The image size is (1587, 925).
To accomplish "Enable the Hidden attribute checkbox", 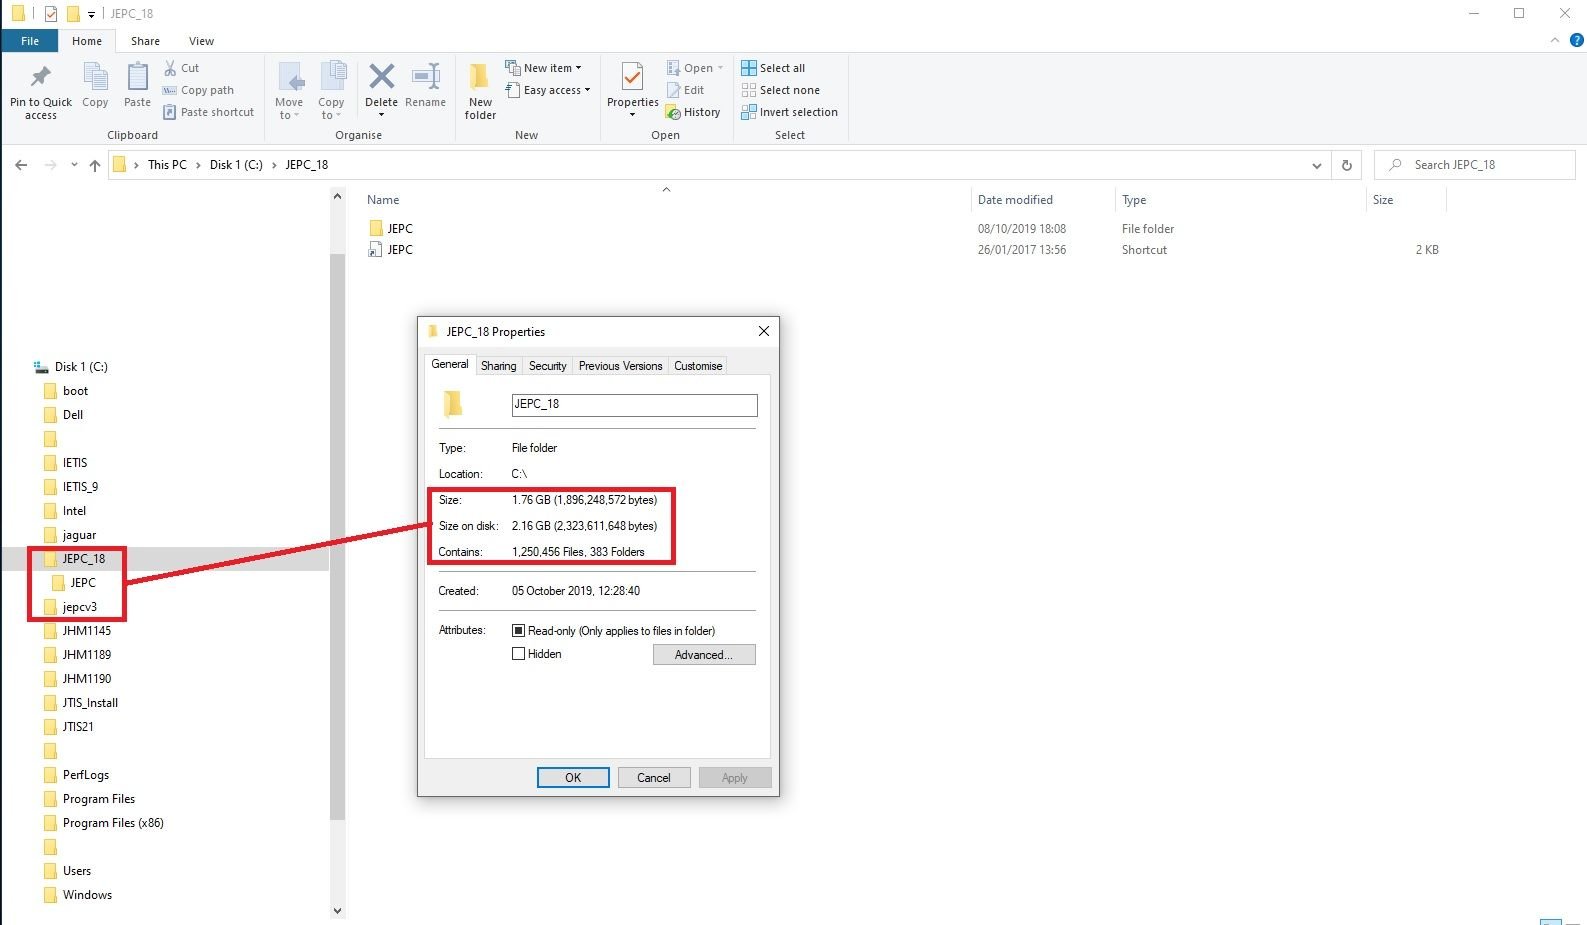I will [x=518, y=654].
